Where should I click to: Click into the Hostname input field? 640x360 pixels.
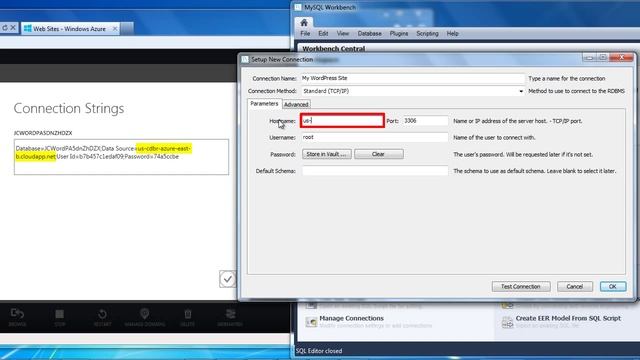[x=342, y=121]
